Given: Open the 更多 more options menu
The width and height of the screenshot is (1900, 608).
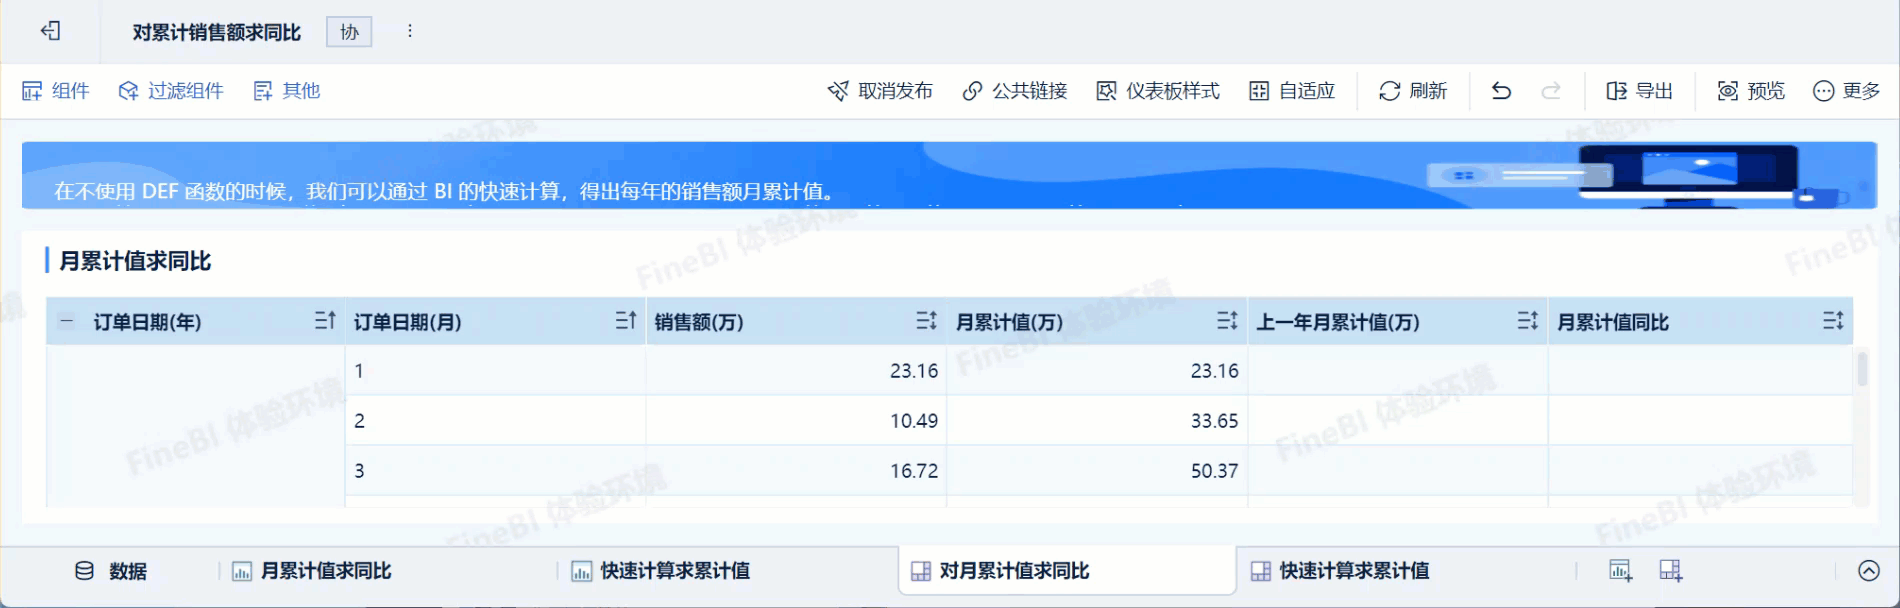Looking at the screenshot, I should coord(1847,91).
